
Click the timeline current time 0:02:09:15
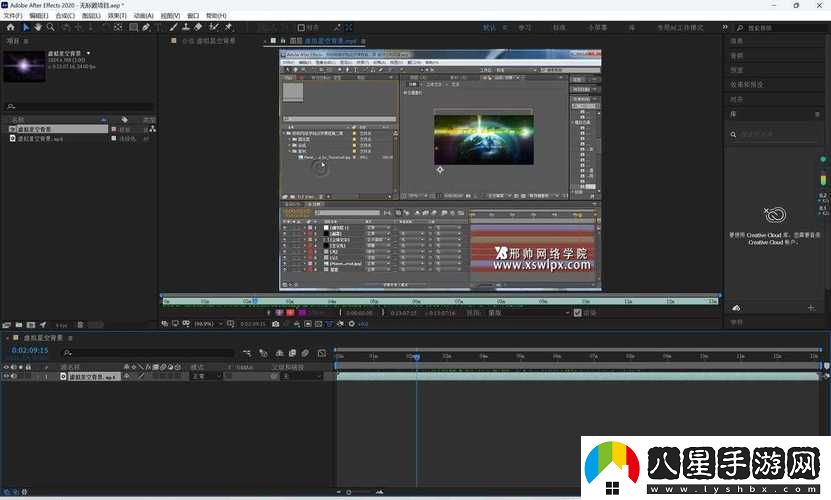pyautogui.click(x=30, y=351)
